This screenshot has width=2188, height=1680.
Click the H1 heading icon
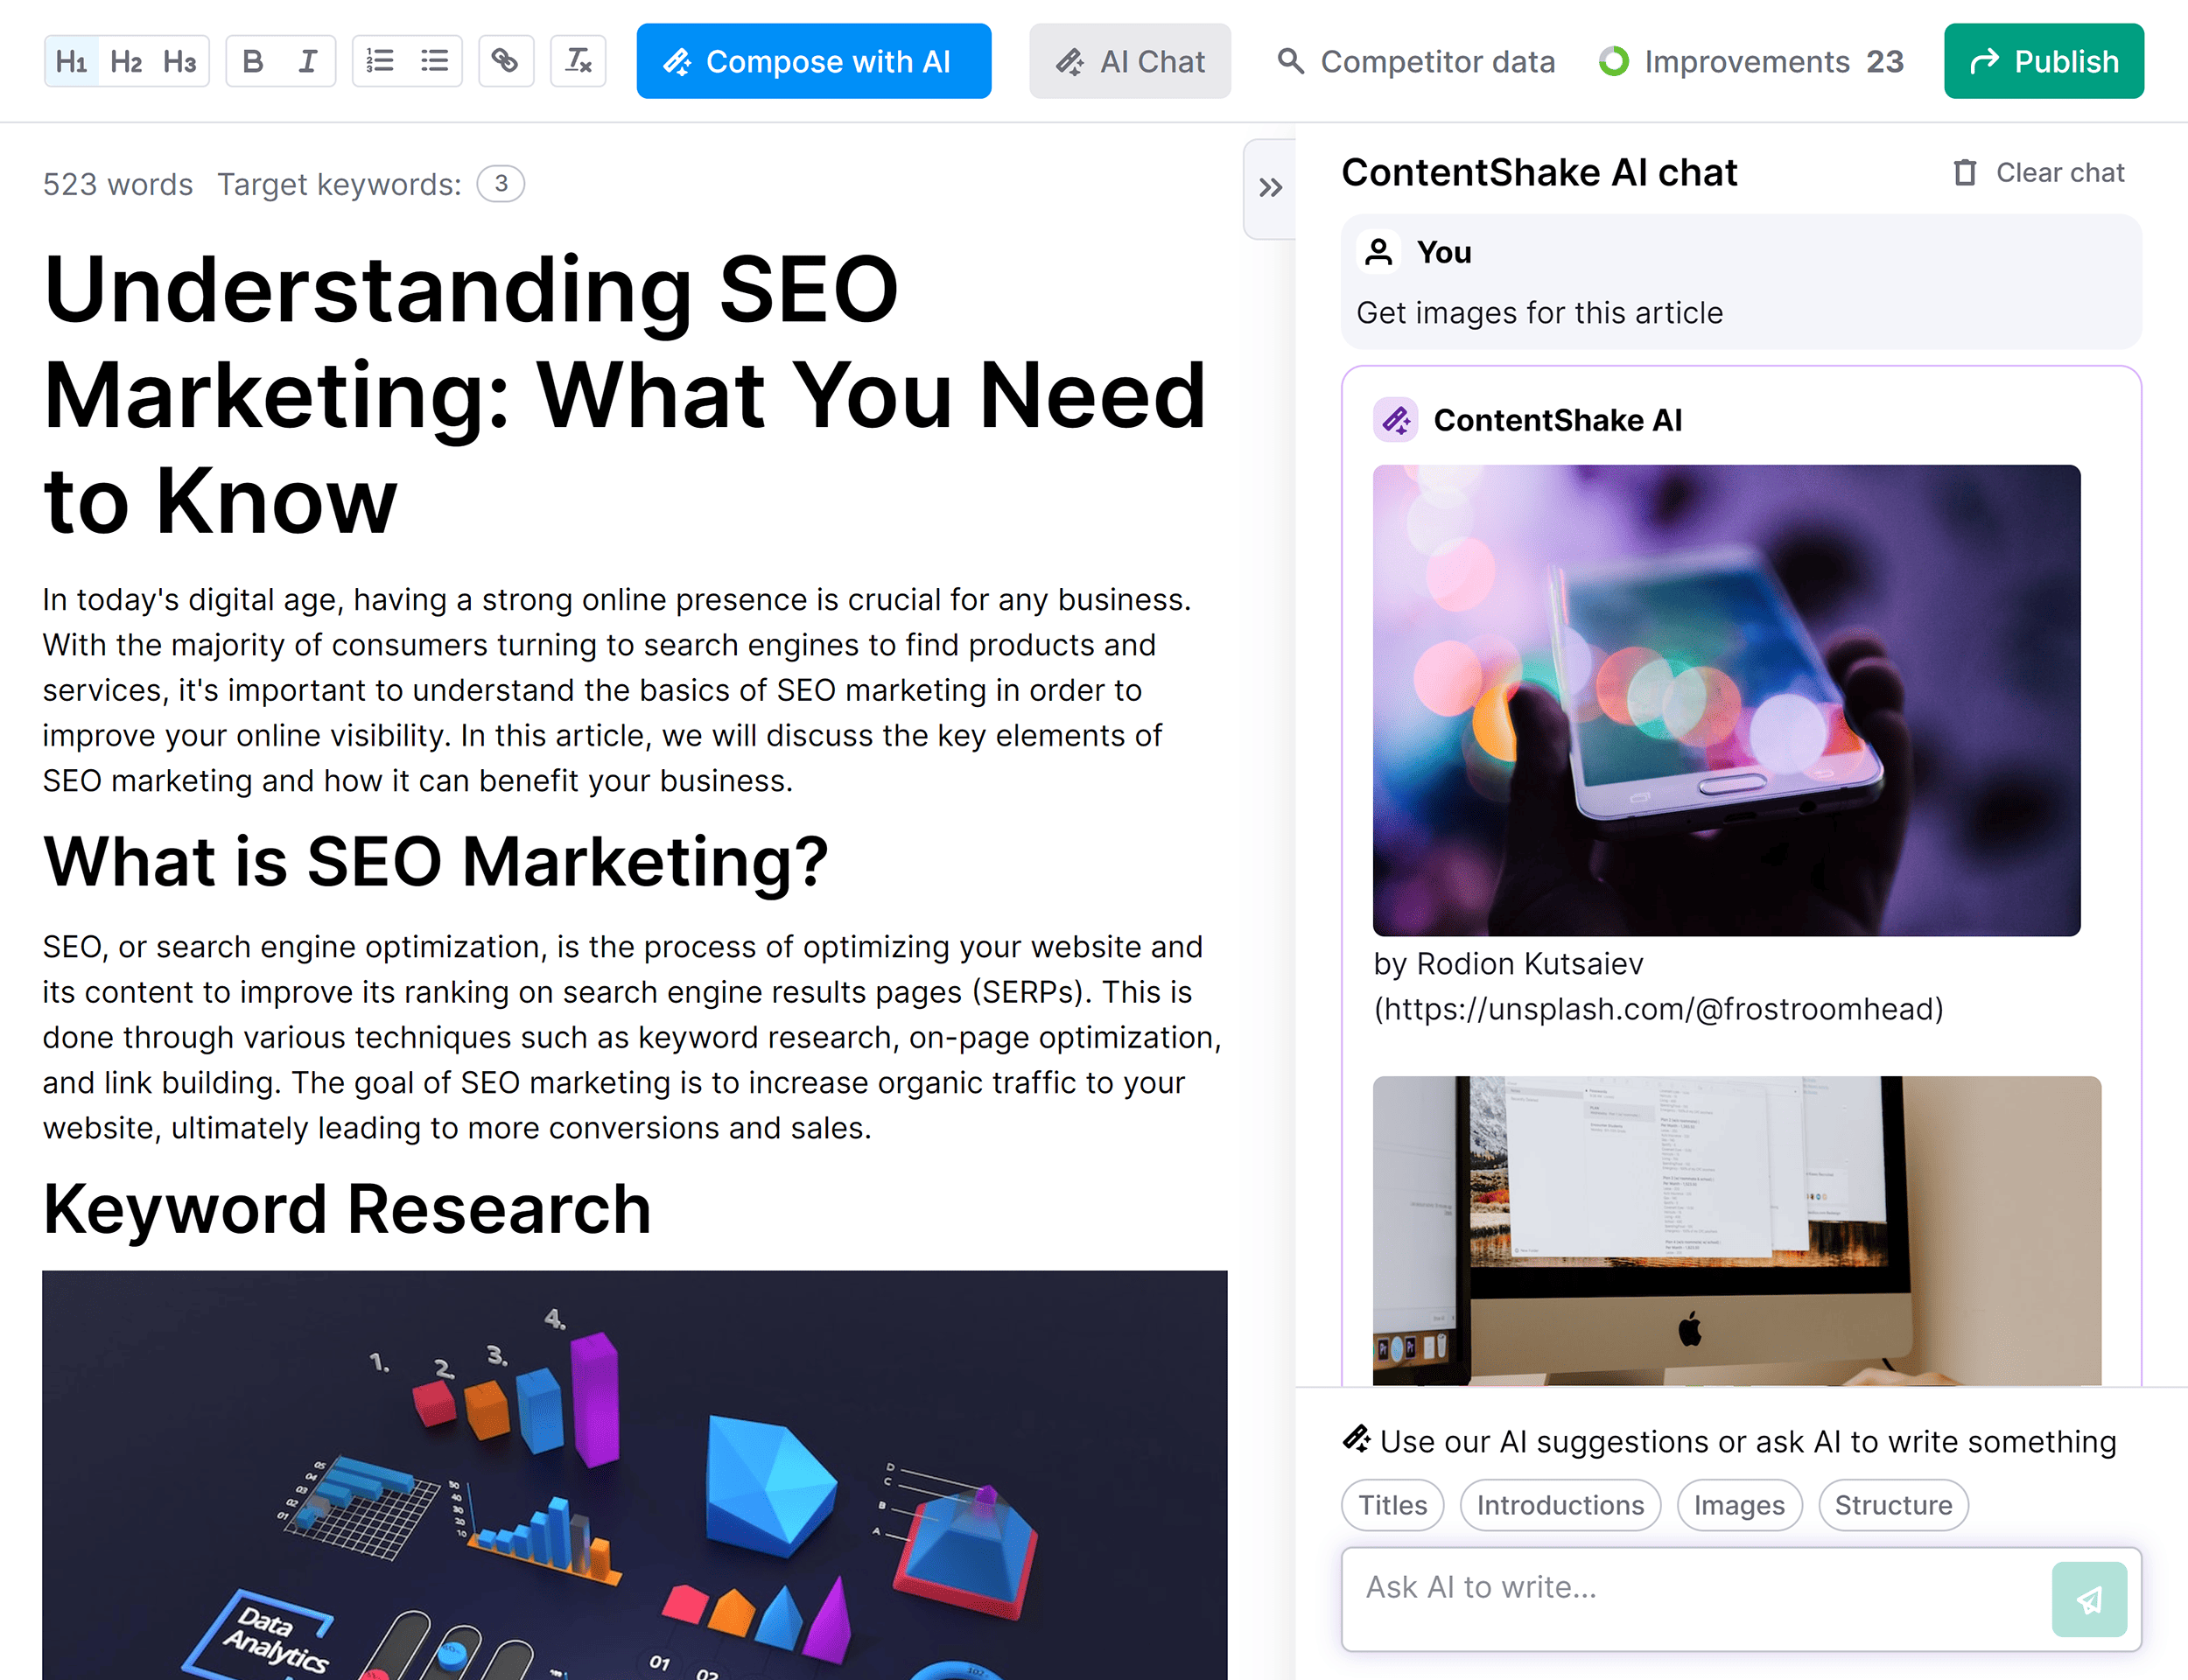71,60
